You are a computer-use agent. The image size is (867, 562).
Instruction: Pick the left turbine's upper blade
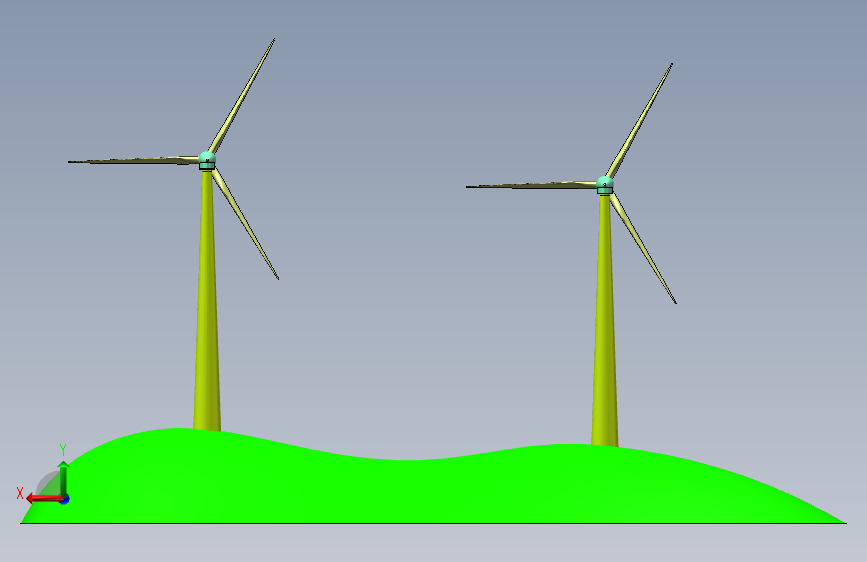tap(242, 96)
